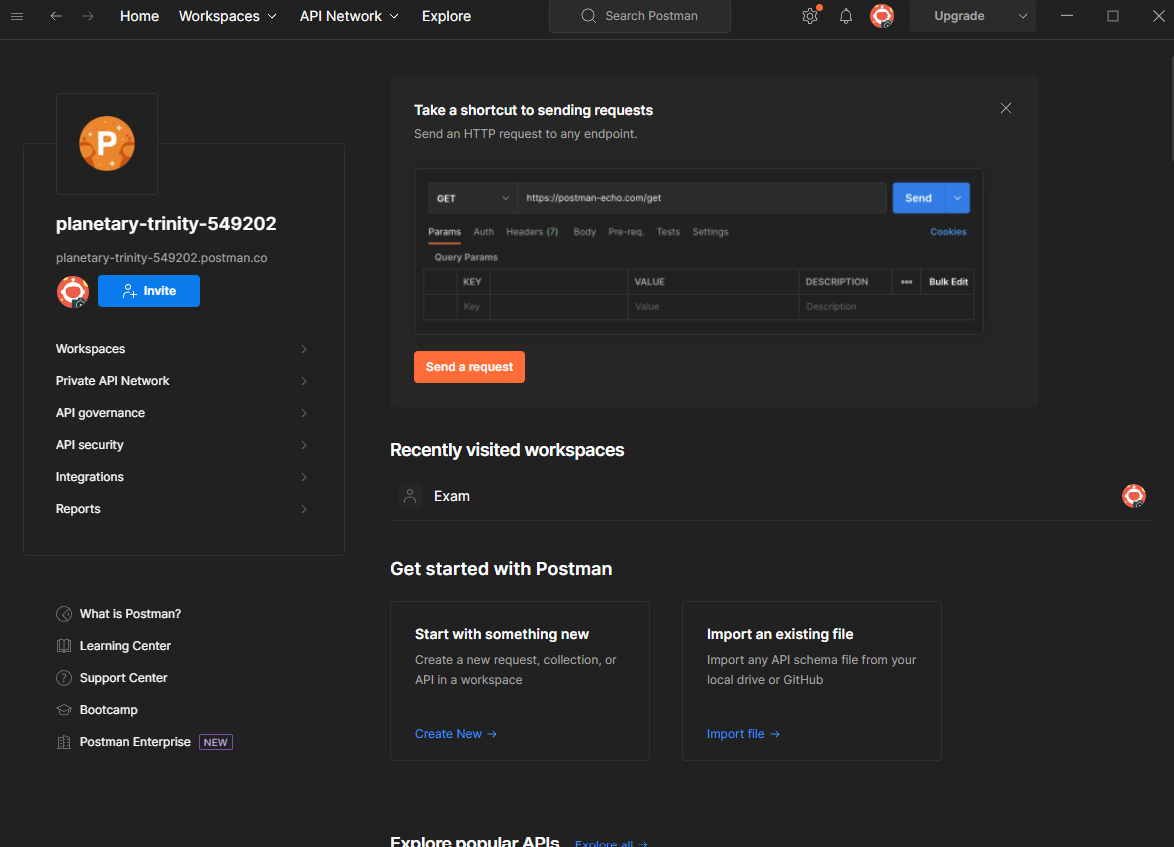Open the Upgrade dropdown arrow

pos(1023,16)
